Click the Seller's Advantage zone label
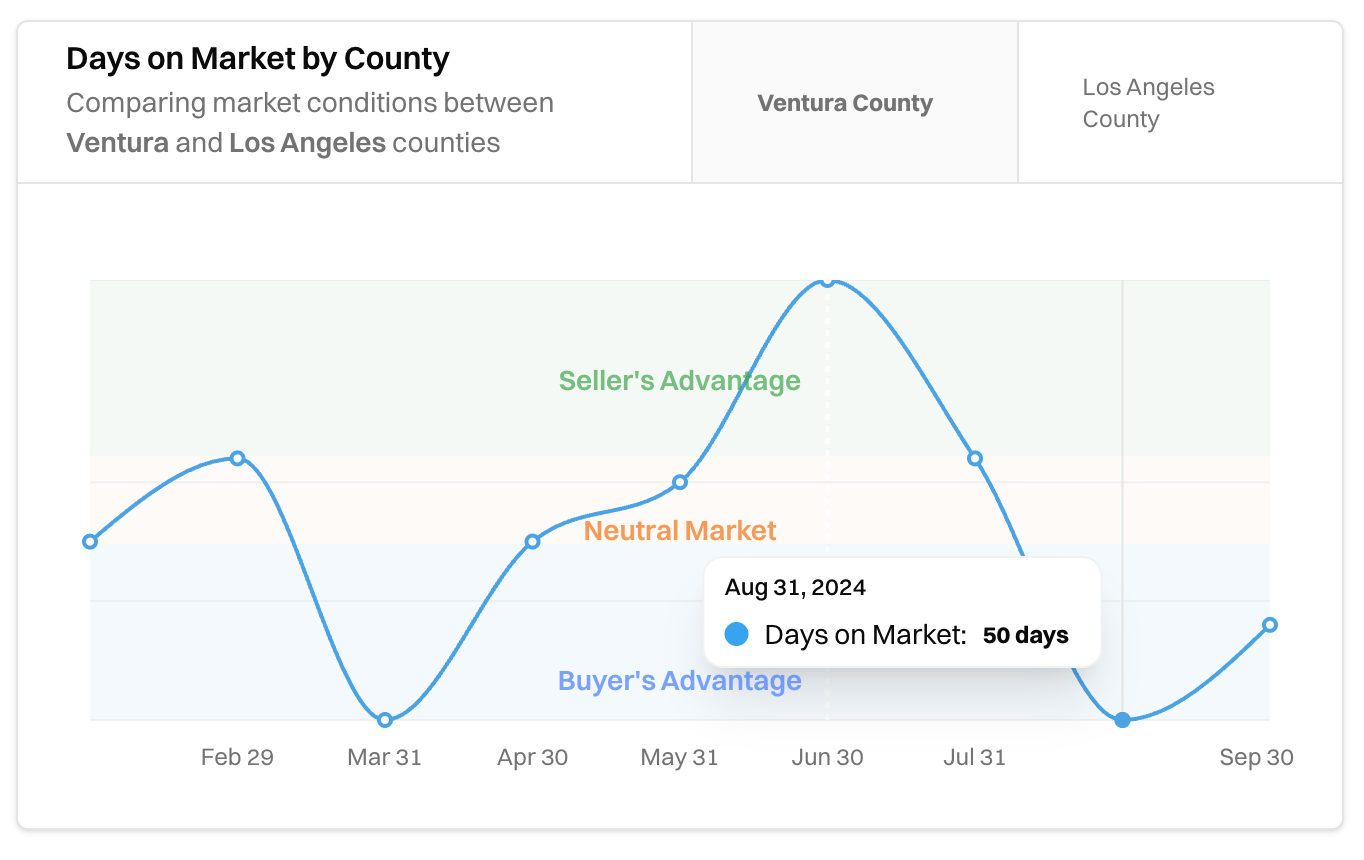Image resolution: width=1364 pixels, height=860 pixels. pyautogui.click(x=679, y=380)
